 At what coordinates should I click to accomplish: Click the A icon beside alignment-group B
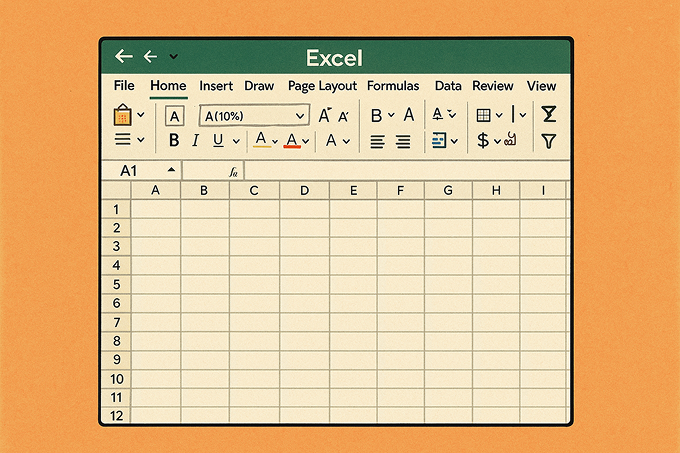click(x=409, y=115)
